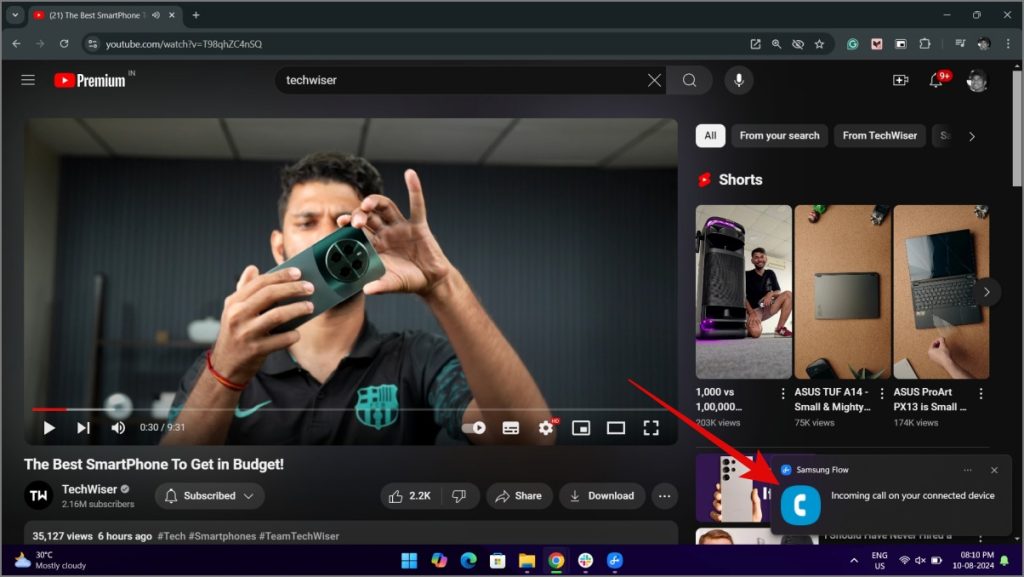The image size is (1024, 577).
Task: Download this video
Action: point(601,495)
